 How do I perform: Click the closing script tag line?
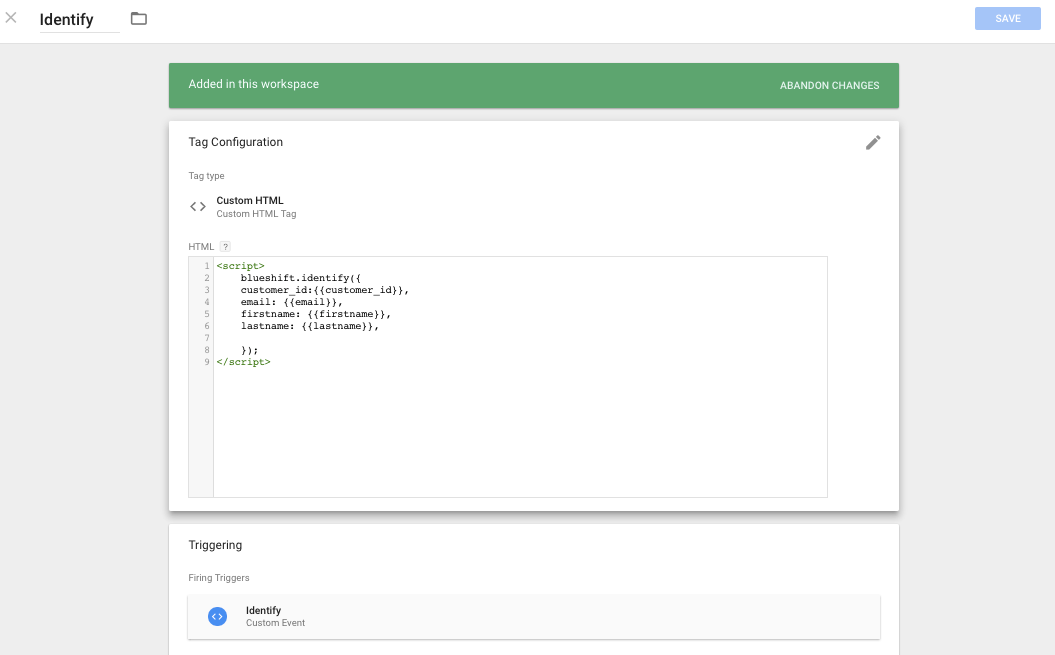coord(244,362)
